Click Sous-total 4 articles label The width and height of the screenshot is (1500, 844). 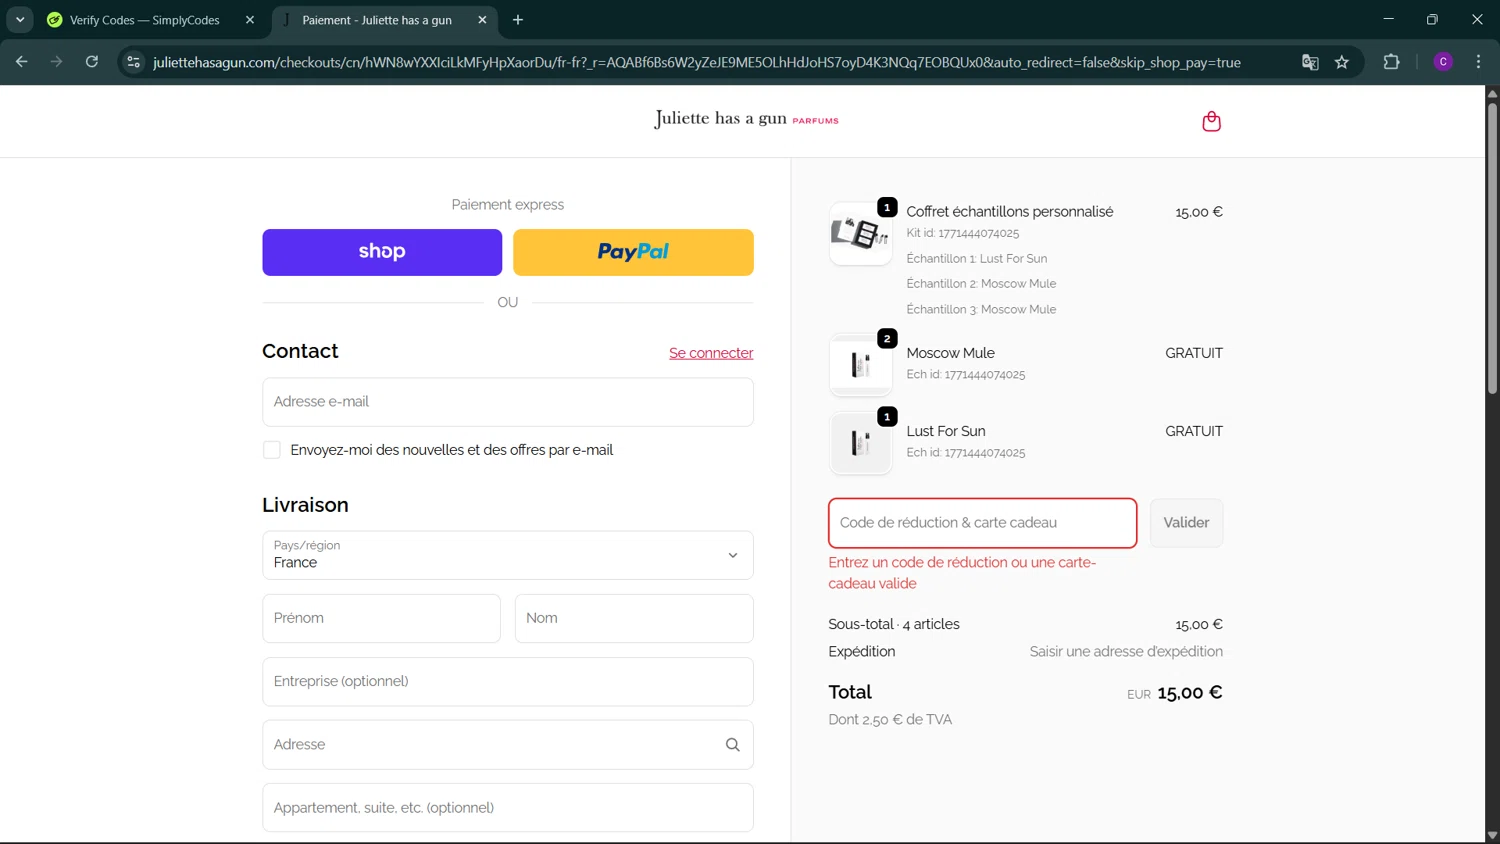894,624
